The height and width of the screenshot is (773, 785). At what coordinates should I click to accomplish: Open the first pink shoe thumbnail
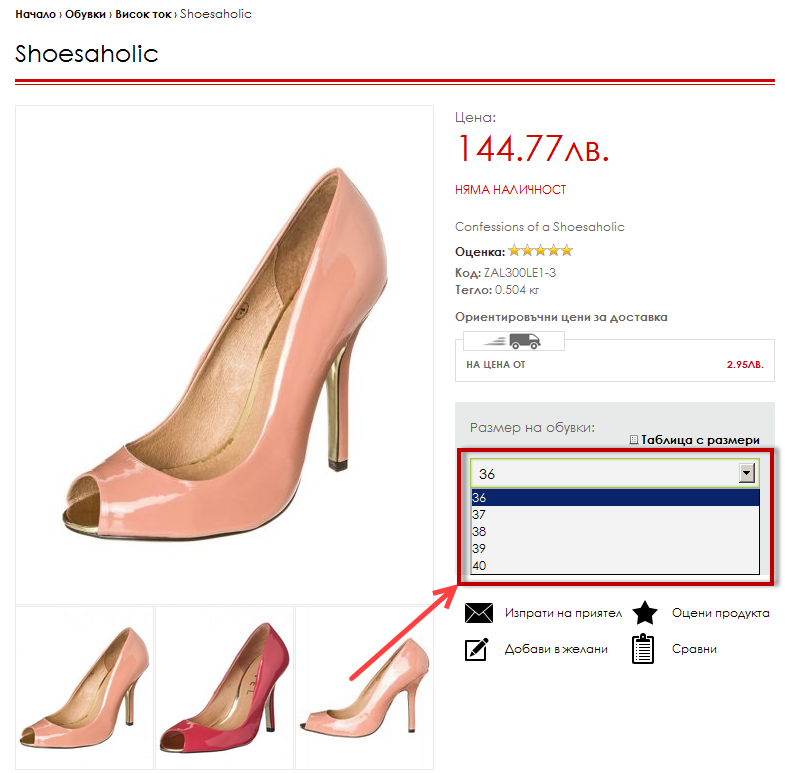[x=85, y=687]
